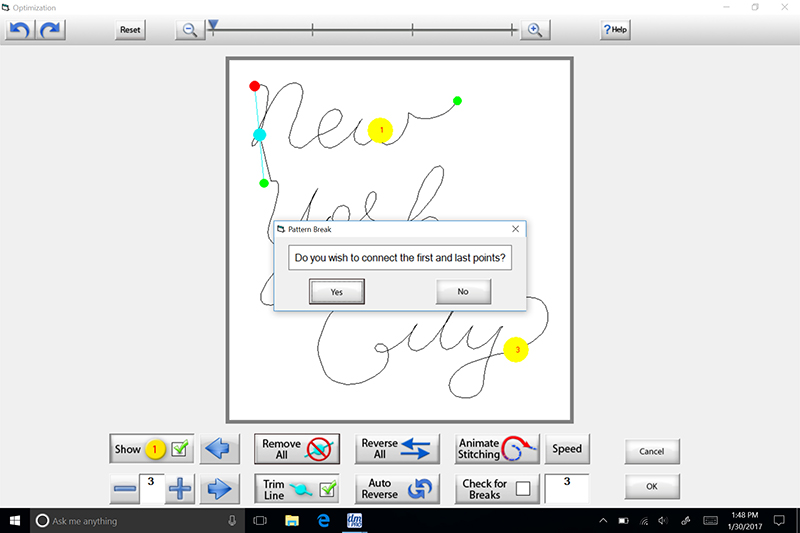Click Yes in Pattern Break dialog
This screenshot has width=800, height=533.
336,291
